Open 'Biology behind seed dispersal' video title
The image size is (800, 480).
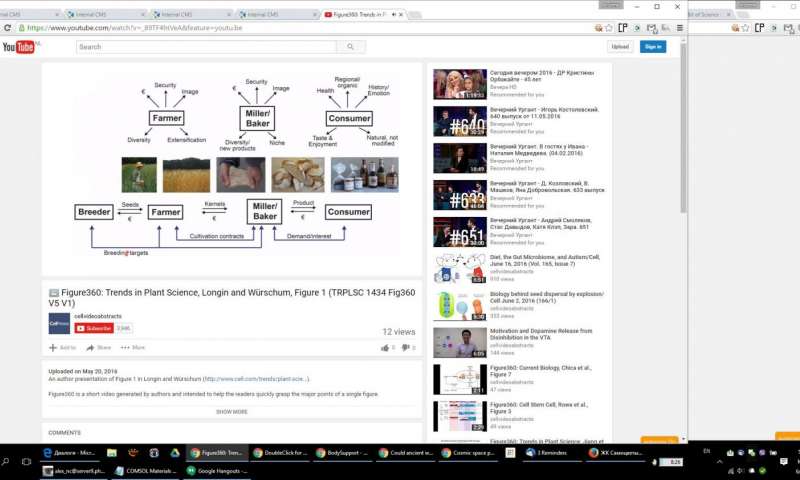coord(547,297)
